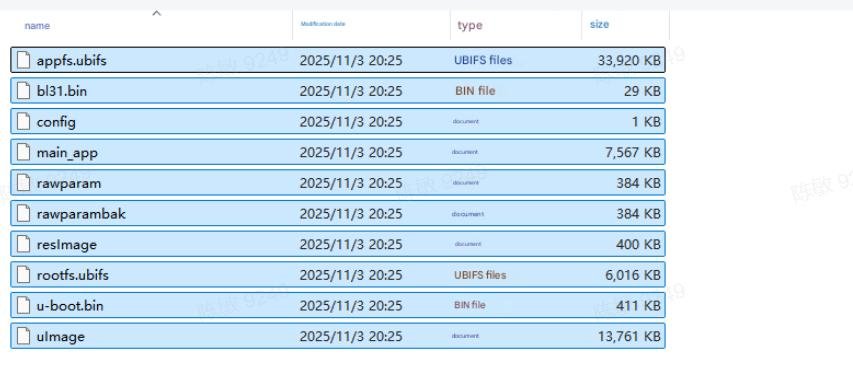Click the rootfs.ubifs file icon
This screenshot has width=853, height=390.
pos(23,275)
